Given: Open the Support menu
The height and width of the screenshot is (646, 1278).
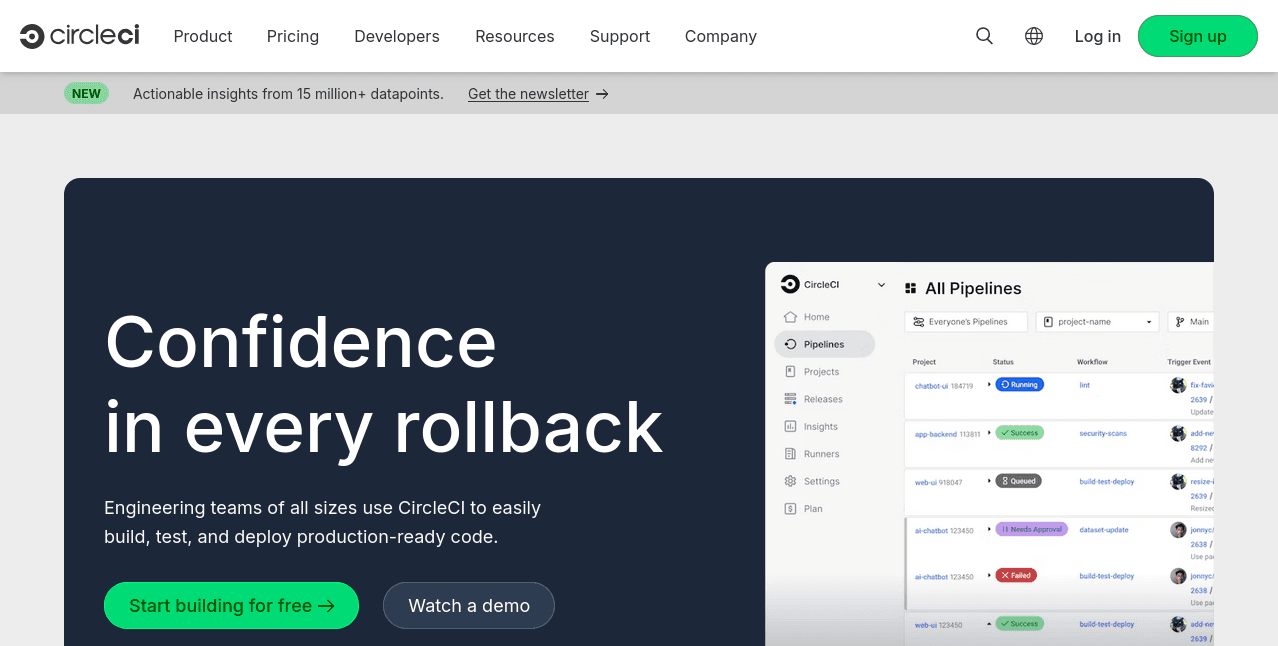Looking at the screenshot, I should [620, 36].
